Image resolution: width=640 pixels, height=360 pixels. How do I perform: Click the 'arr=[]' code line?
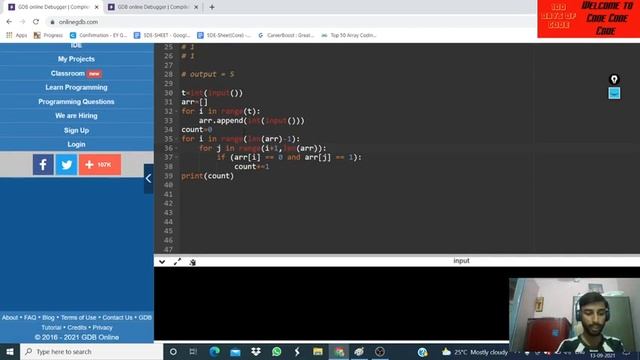point(194,102)
